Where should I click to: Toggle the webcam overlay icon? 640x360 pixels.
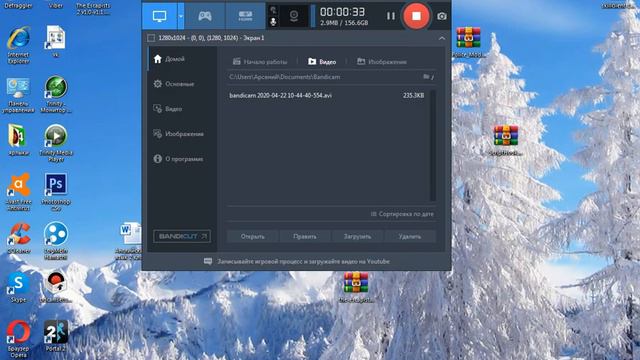294,16
